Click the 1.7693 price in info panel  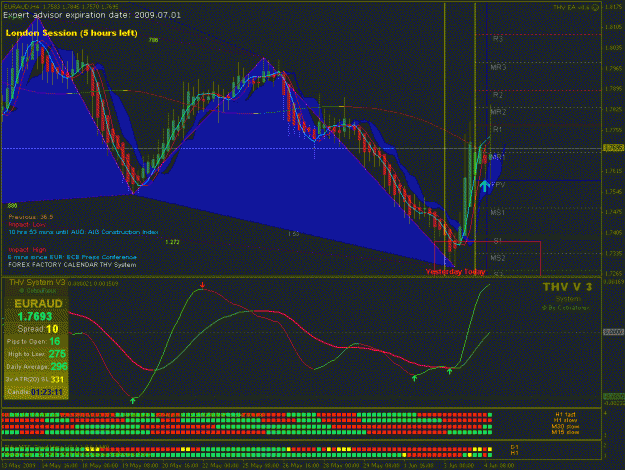pyautogui.click(x=35, y=317)
